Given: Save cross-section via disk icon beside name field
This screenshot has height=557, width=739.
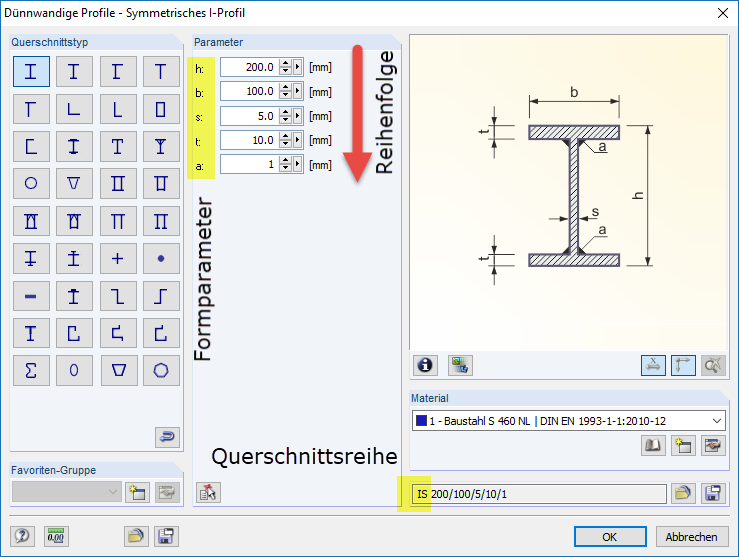Looking at the screenshot, I should pyautogui.click(x=713, y=493).
